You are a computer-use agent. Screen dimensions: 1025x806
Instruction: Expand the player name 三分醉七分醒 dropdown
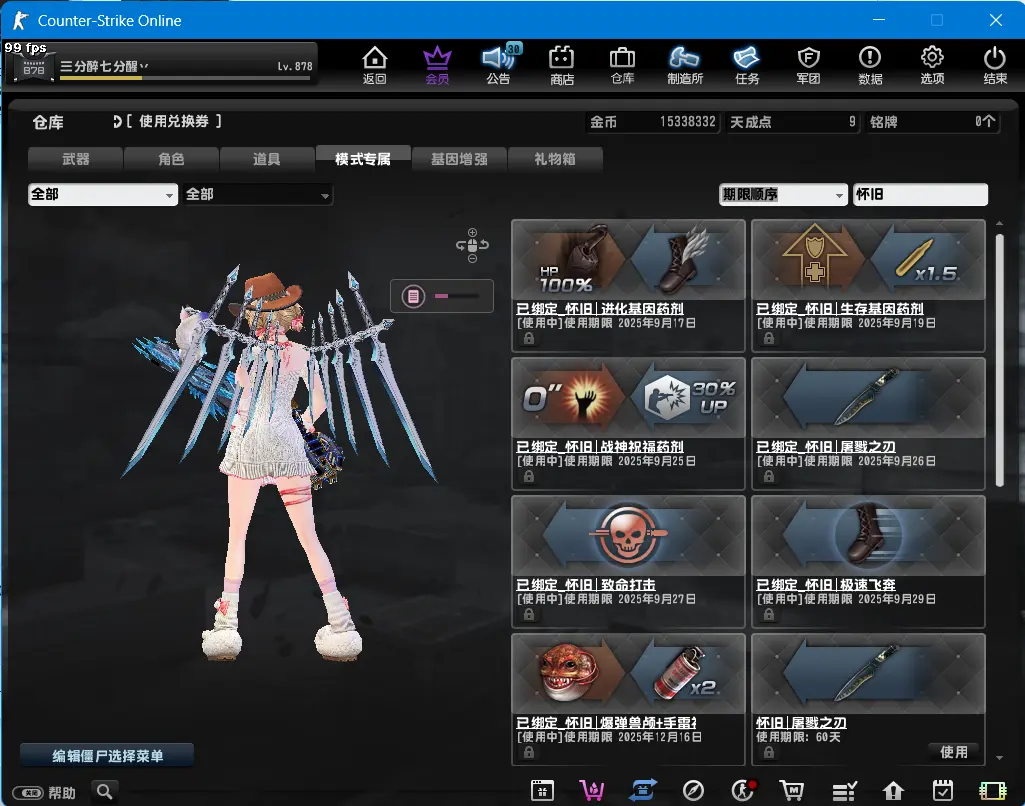tap(144, 66)
